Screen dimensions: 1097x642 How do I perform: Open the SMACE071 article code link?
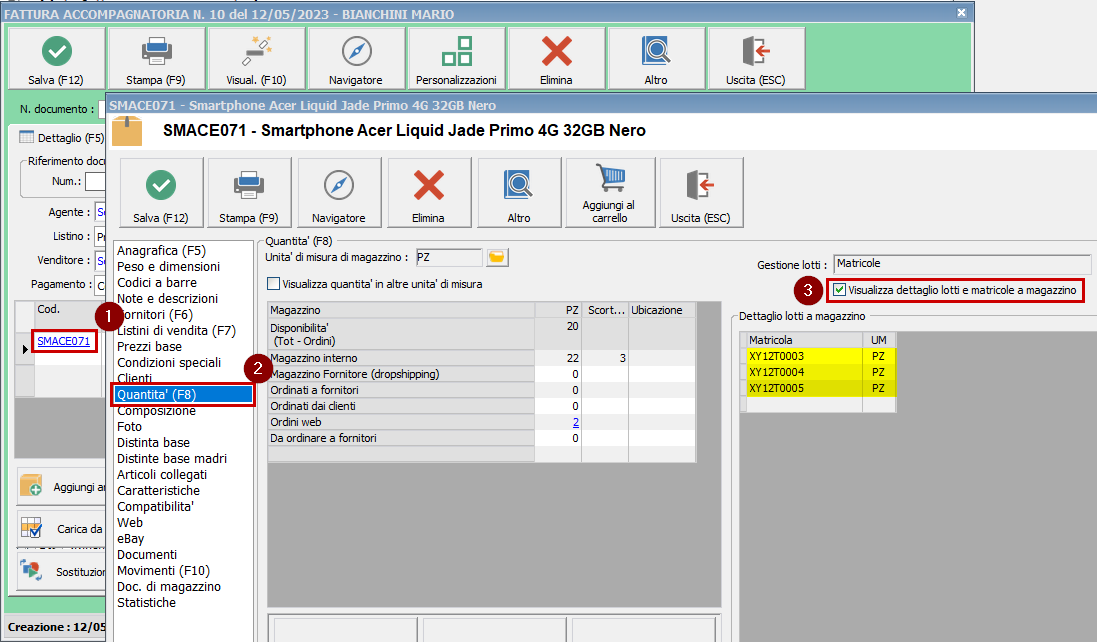click(x=64, y=341)
